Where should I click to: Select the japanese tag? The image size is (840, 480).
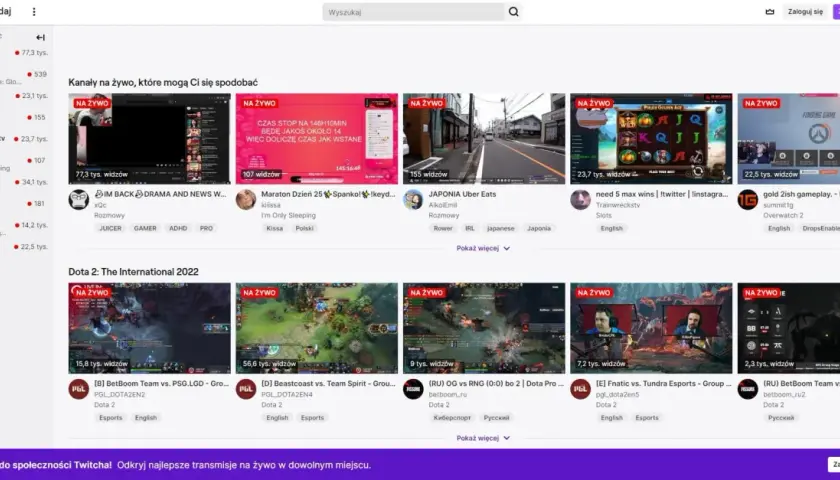(x=500, y=228)
